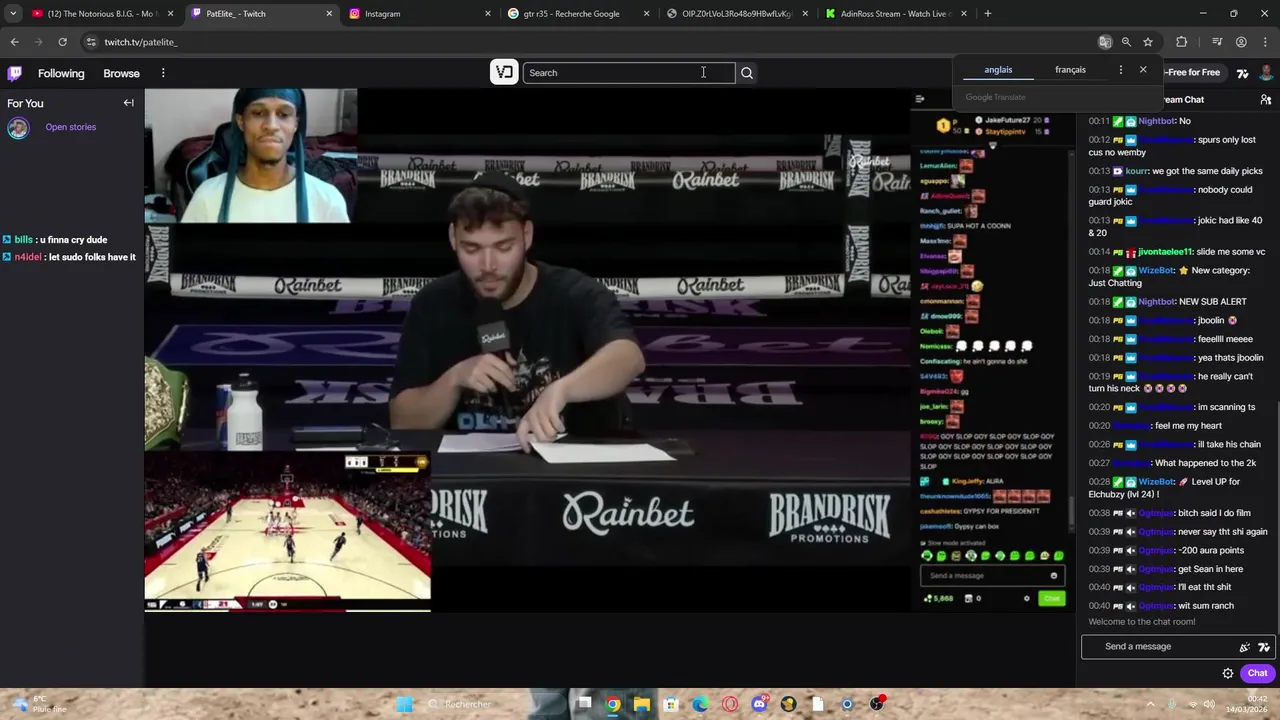Click the translate icon in address bar
This screenshot has height=720, width=1280.
(x=1105, y=42)
